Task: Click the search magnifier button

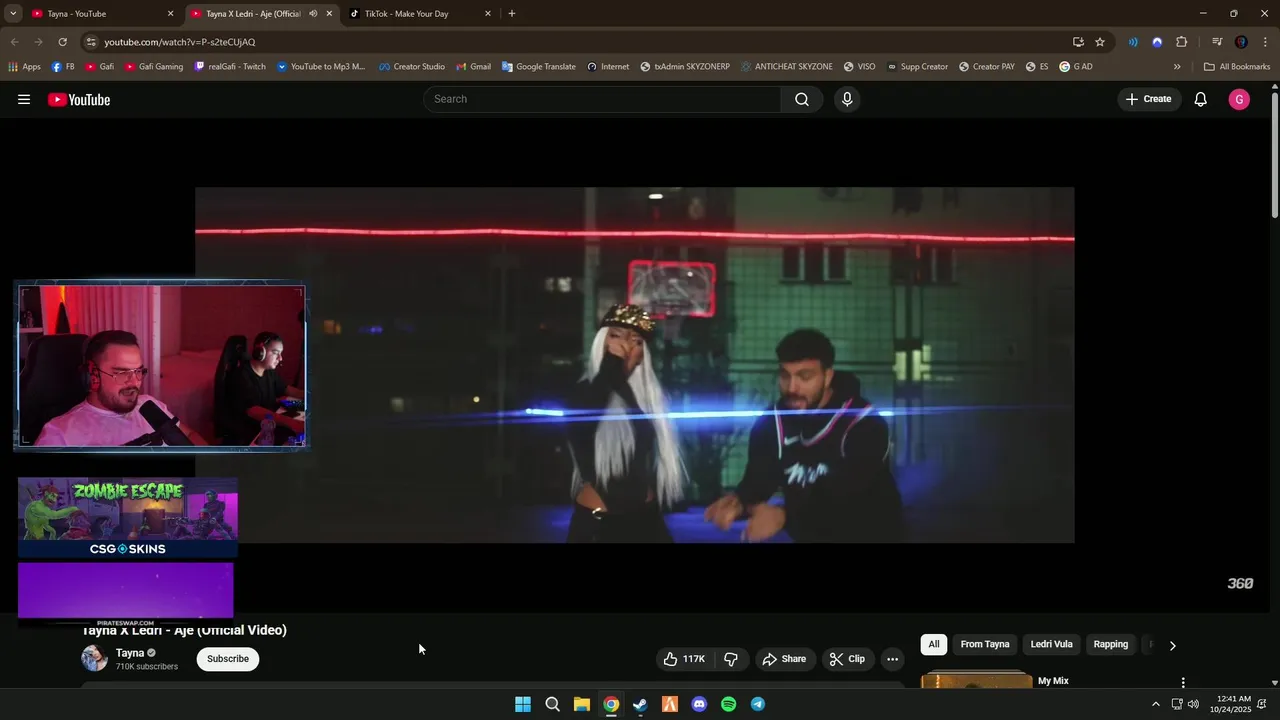Action: tap(802, 99)
